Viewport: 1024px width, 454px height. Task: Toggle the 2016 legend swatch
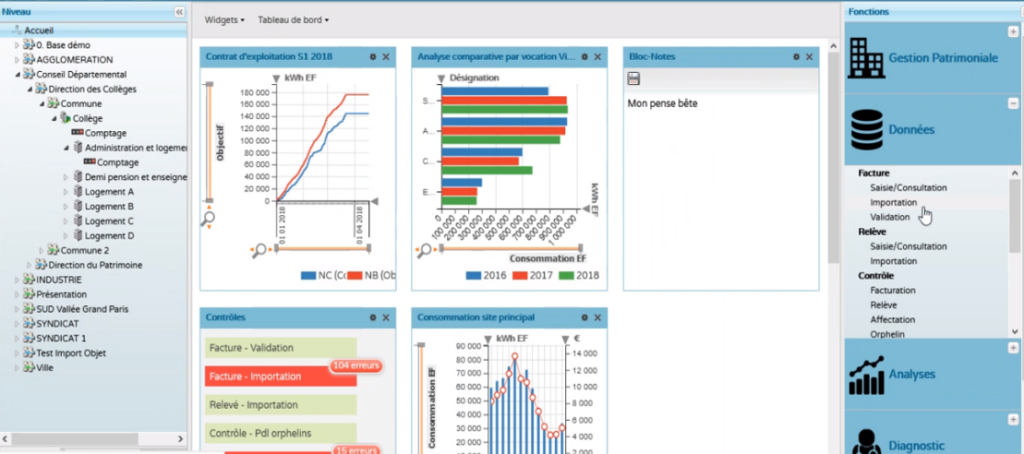[x=473, y=276]
